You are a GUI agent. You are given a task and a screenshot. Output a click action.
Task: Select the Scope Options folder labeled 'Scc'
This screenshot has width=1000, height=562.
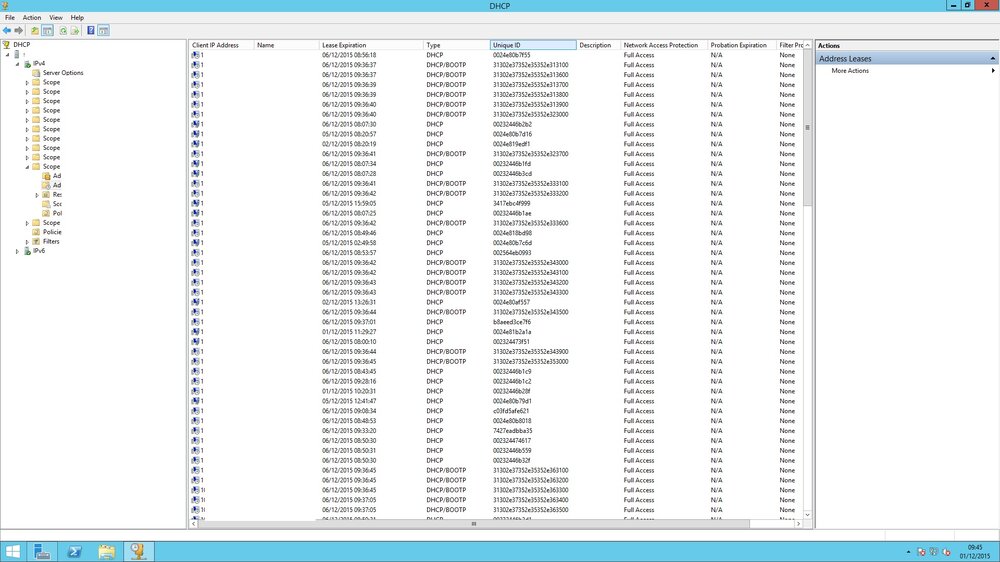coord(52,203)
